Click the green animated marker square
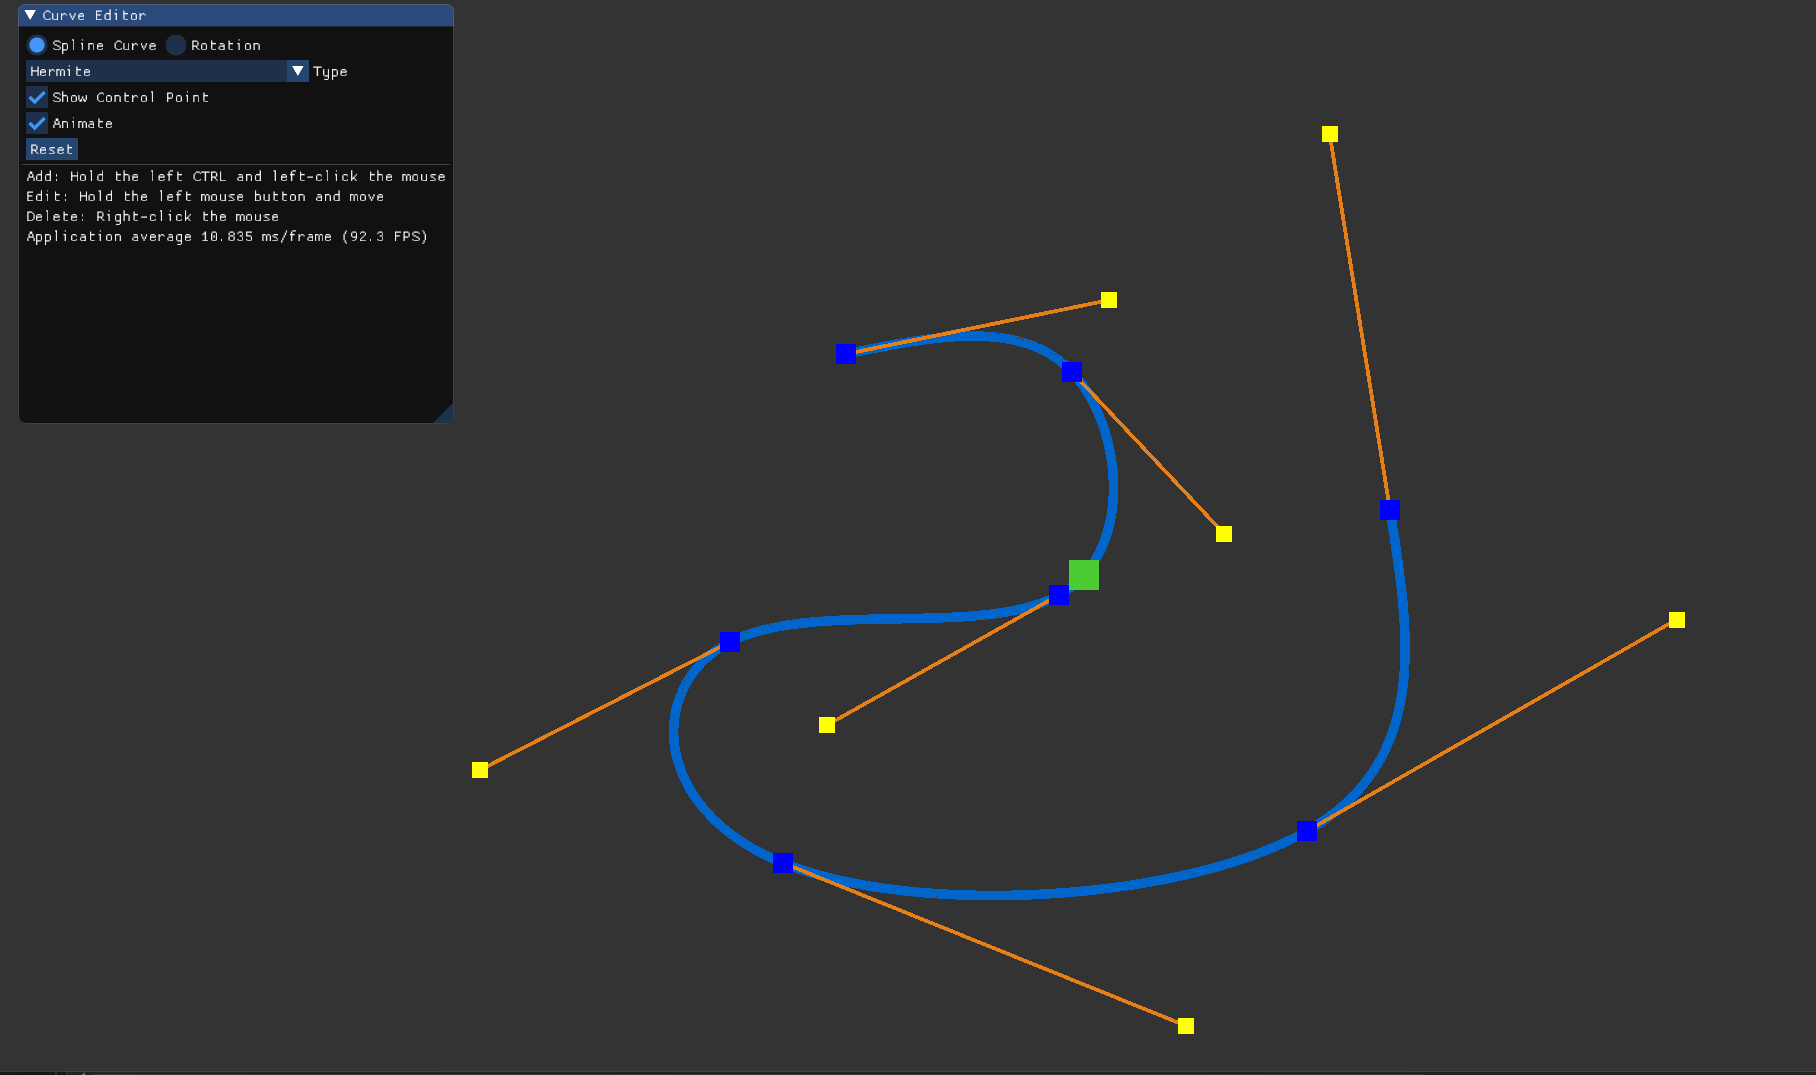Viewport: 1816px width, 1075px height. (x=1084, y=575)
